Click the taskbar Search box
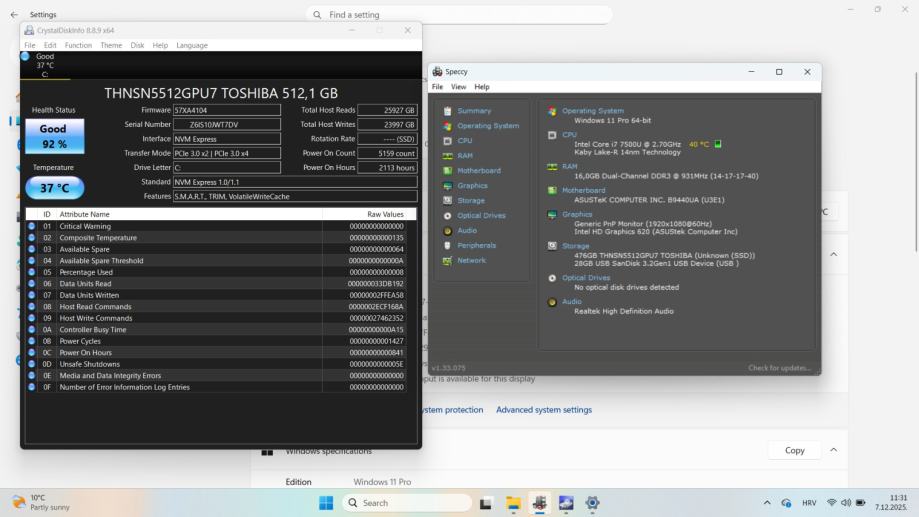 pyautogui.click(x=407, y=503)
